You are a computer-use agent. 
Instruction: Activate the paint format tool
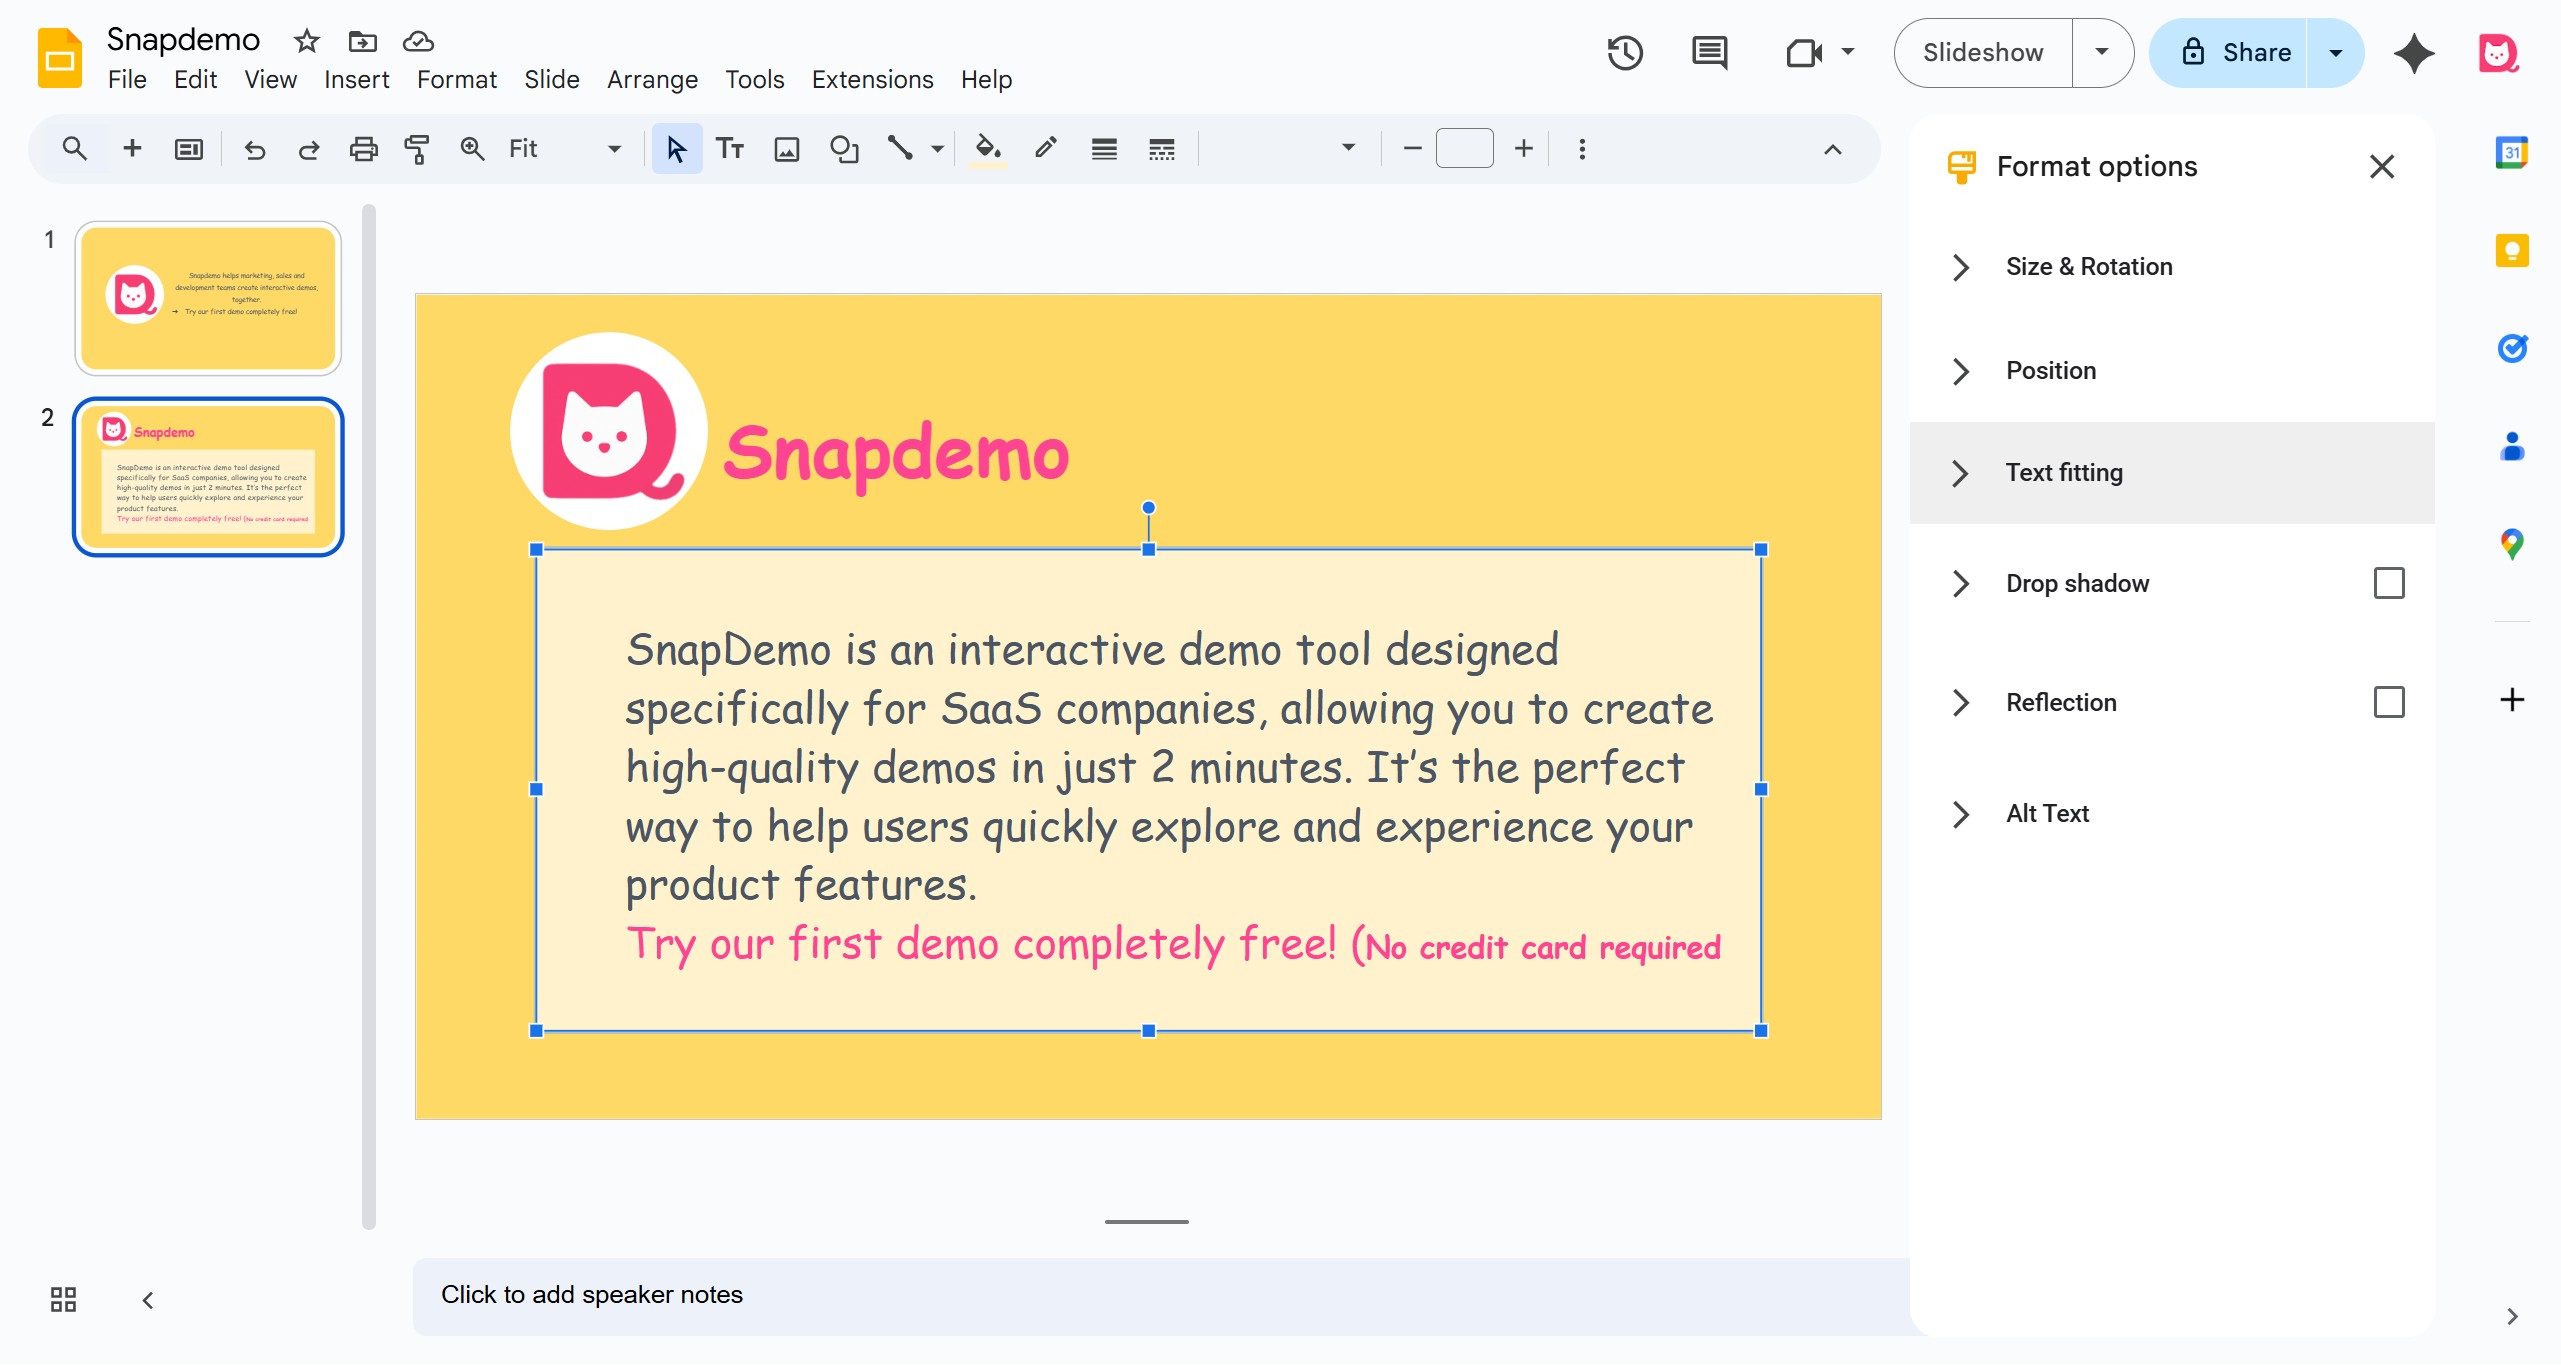(417, 149)
